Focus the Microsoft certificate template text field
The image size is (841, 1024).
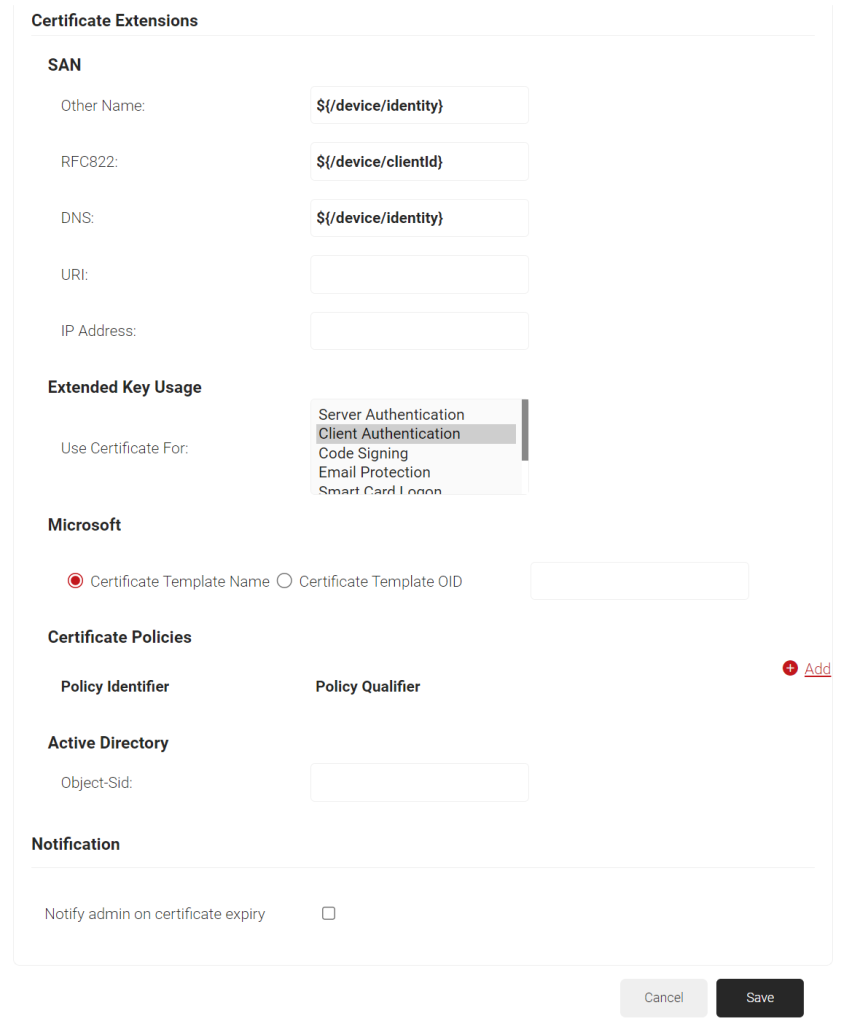point(639,581)
